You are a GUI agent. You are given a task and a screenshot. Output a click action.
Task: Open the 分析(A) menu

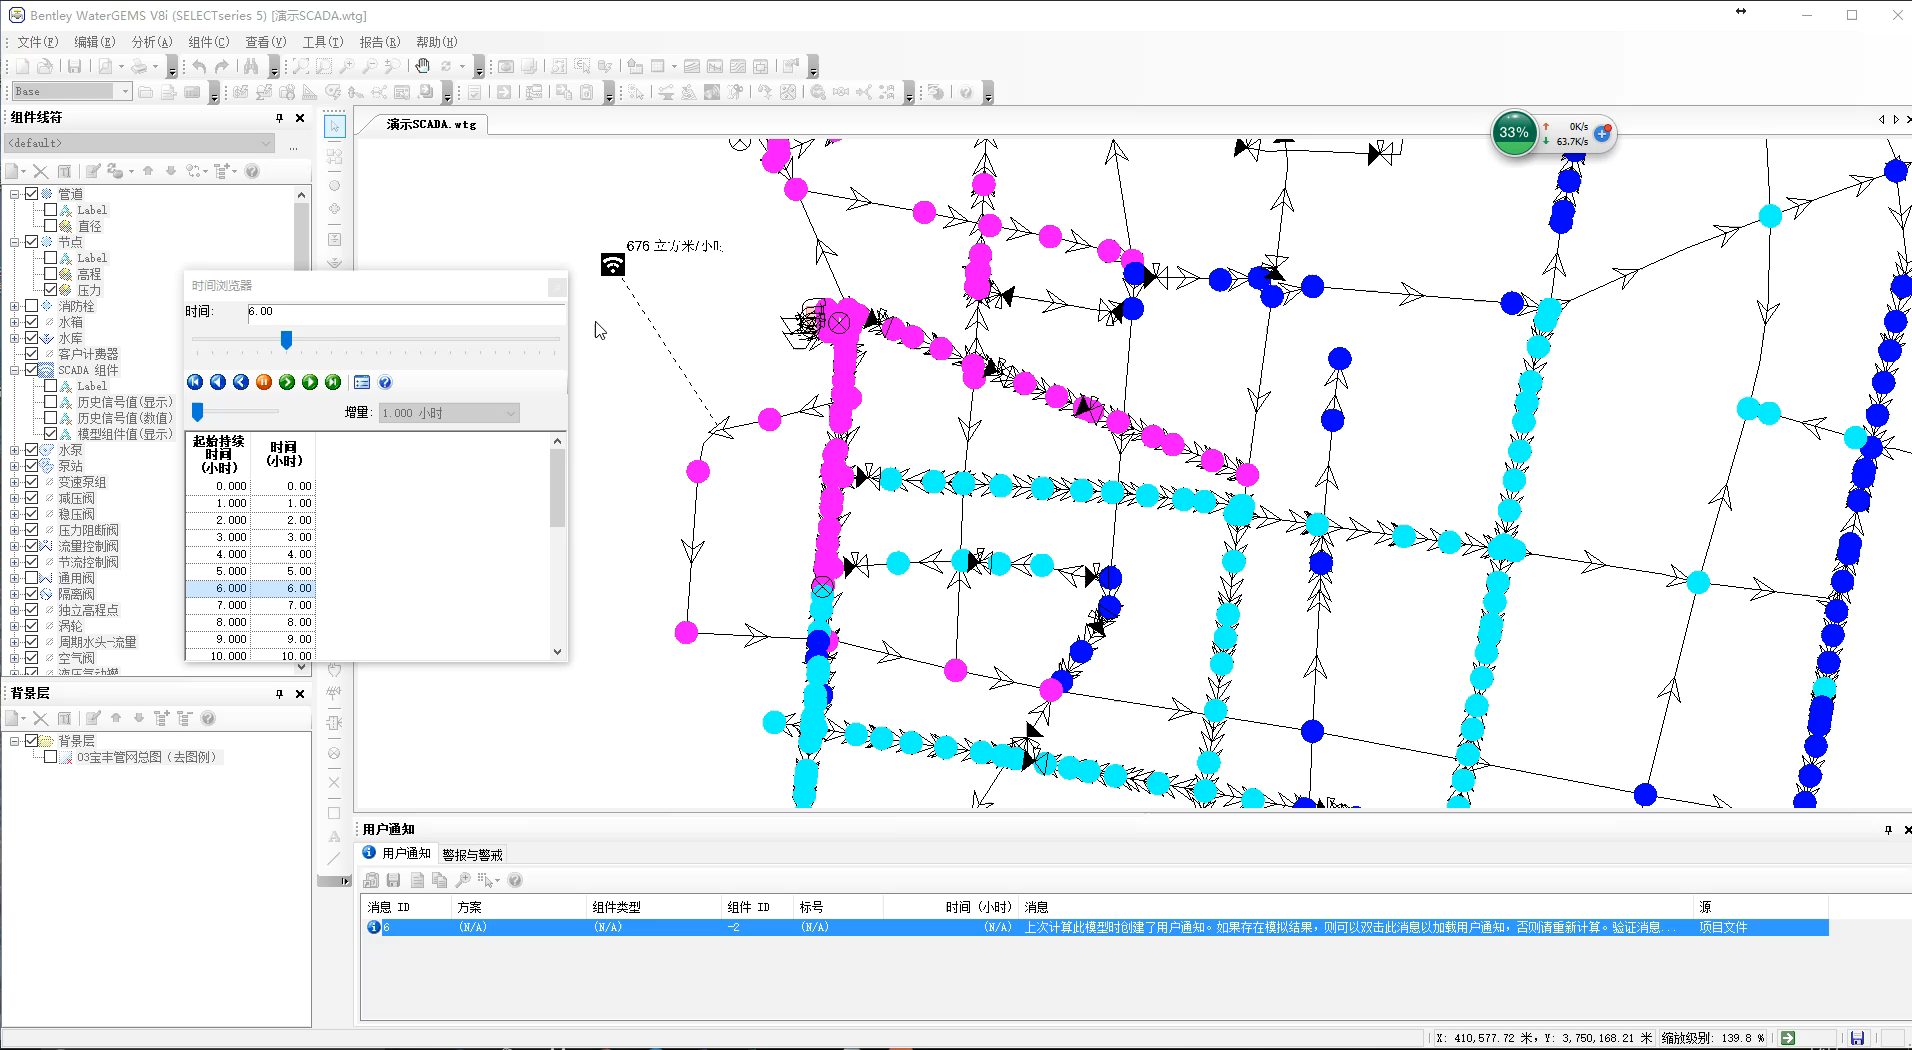152,42
